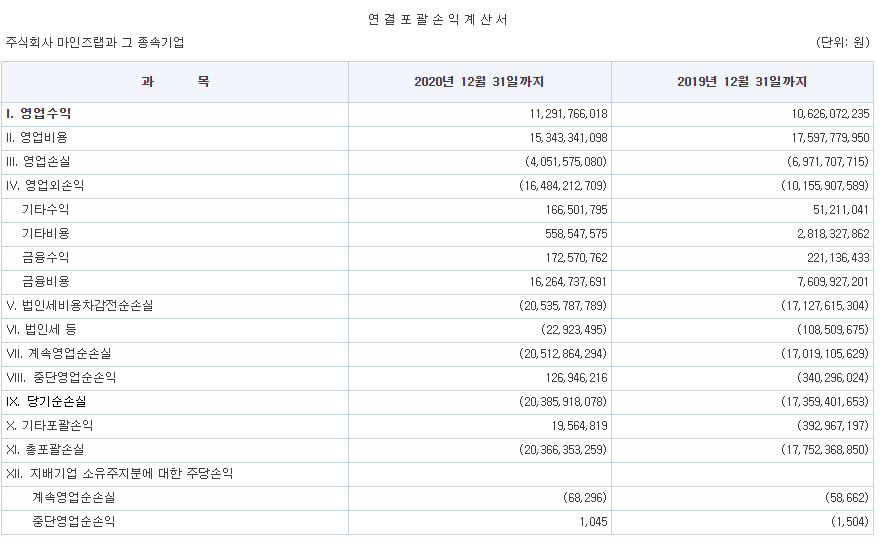Select row label 금융수익
Screen dimensions: 880x556
tap(45, 258)
